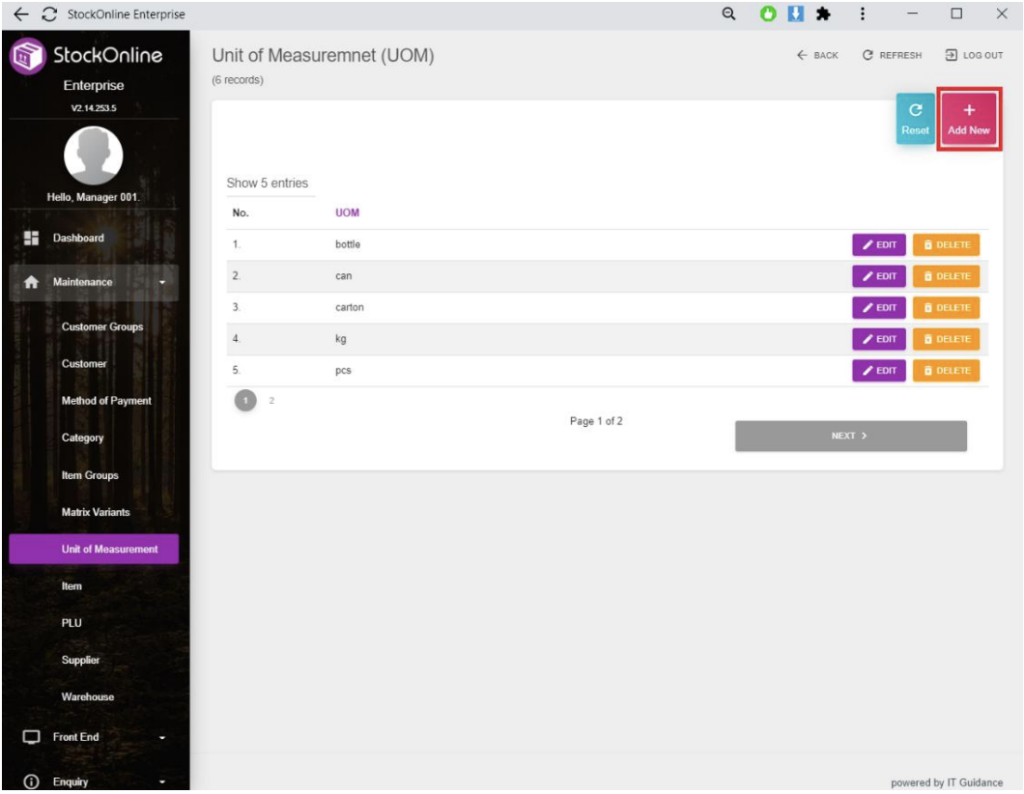This screenshot has width=1024, height=794.
Task: Reload page with browser refresh icon
Action: pyautogui.click(x=48, y=14)
